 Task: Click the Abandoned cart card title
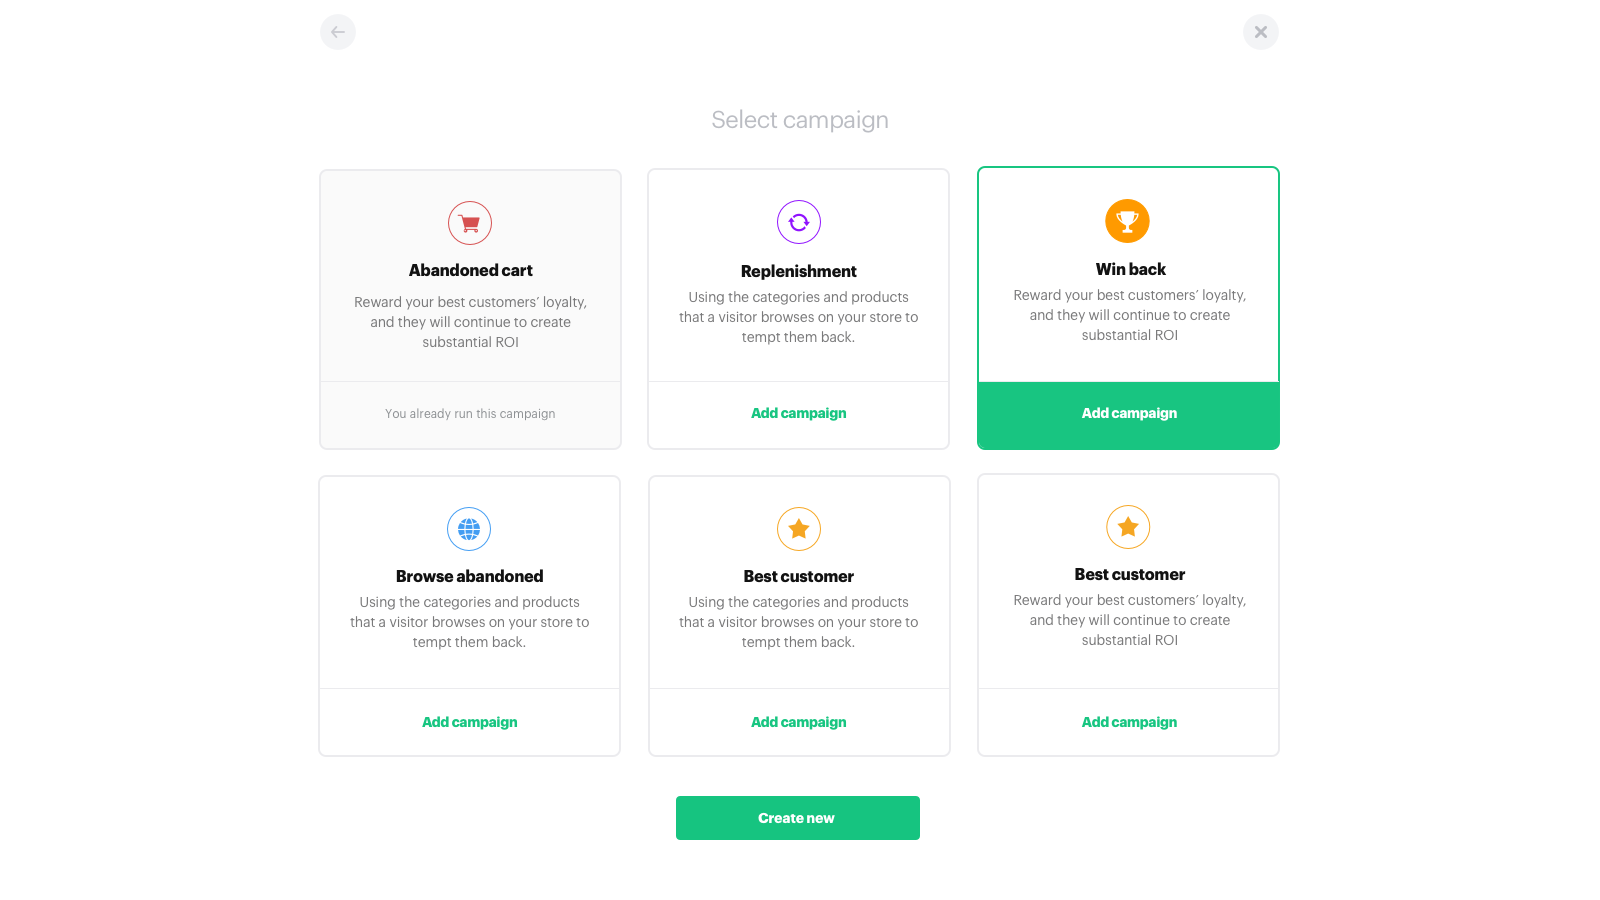coord(470,270)
